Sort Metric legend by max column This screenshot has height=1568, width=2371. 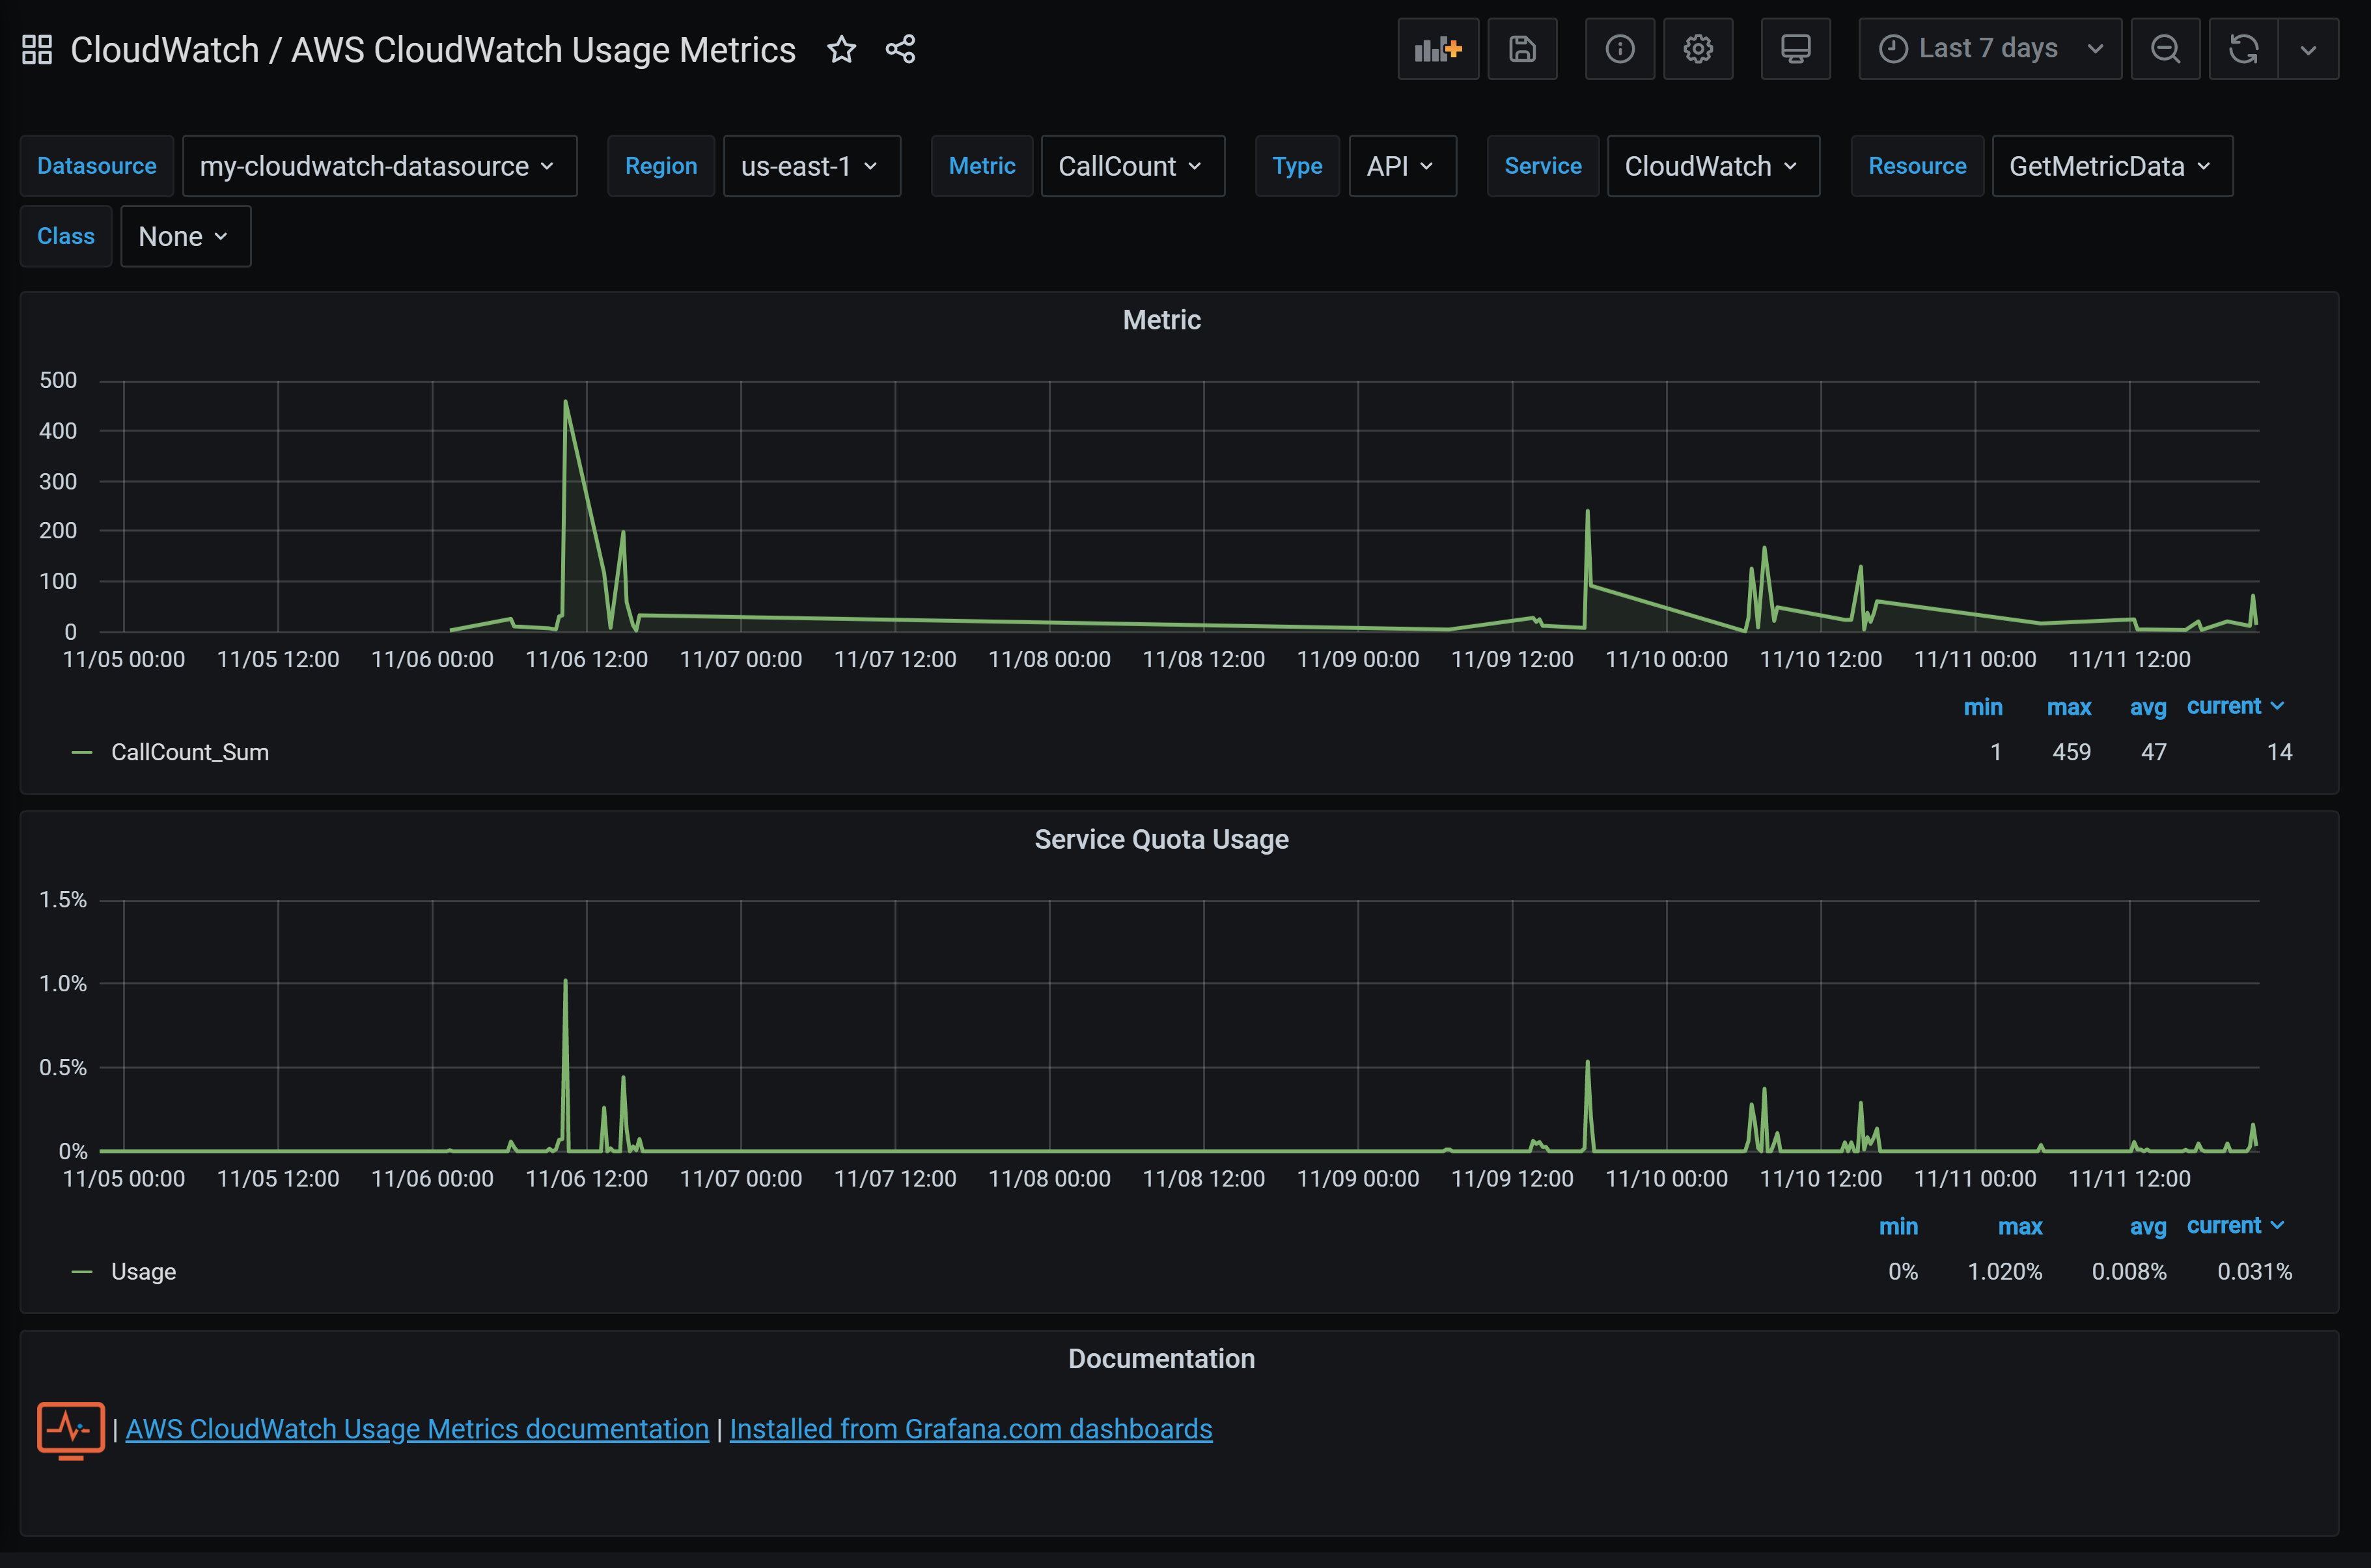point(2068,707)
